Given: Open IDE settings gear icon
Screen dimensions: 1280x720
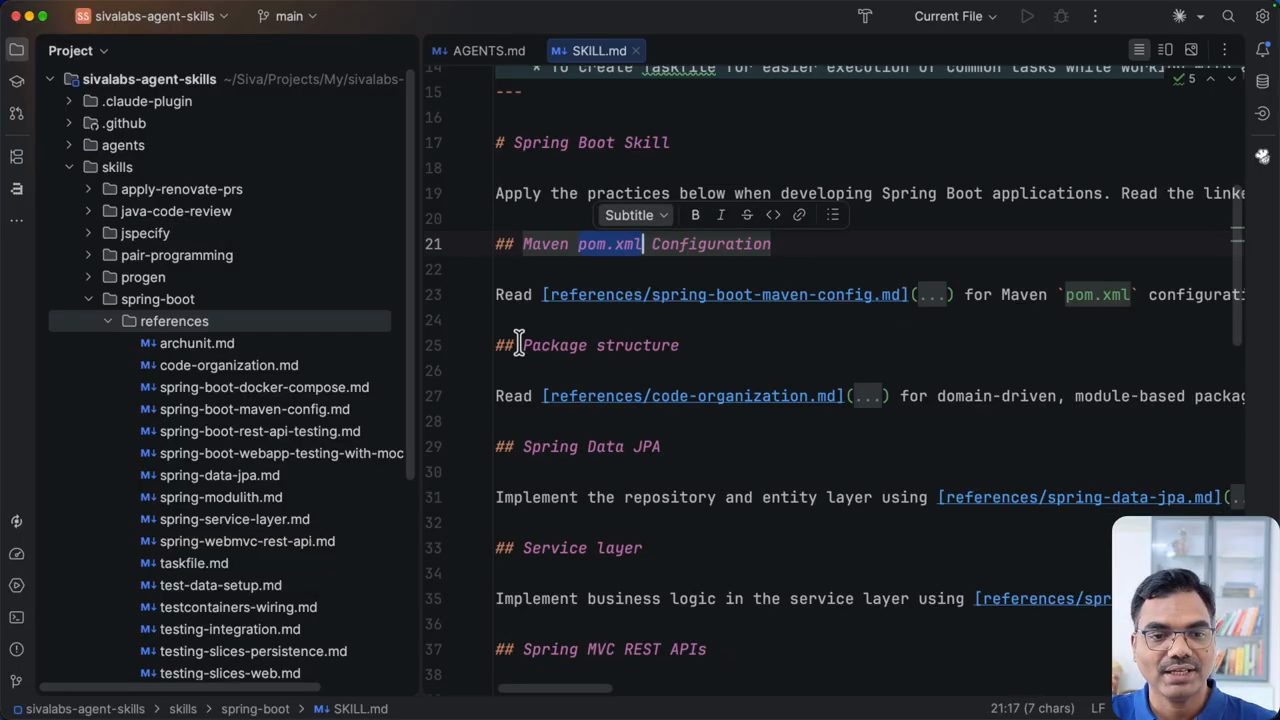Looking at the screenshot, I should [x=1262, y=16].
